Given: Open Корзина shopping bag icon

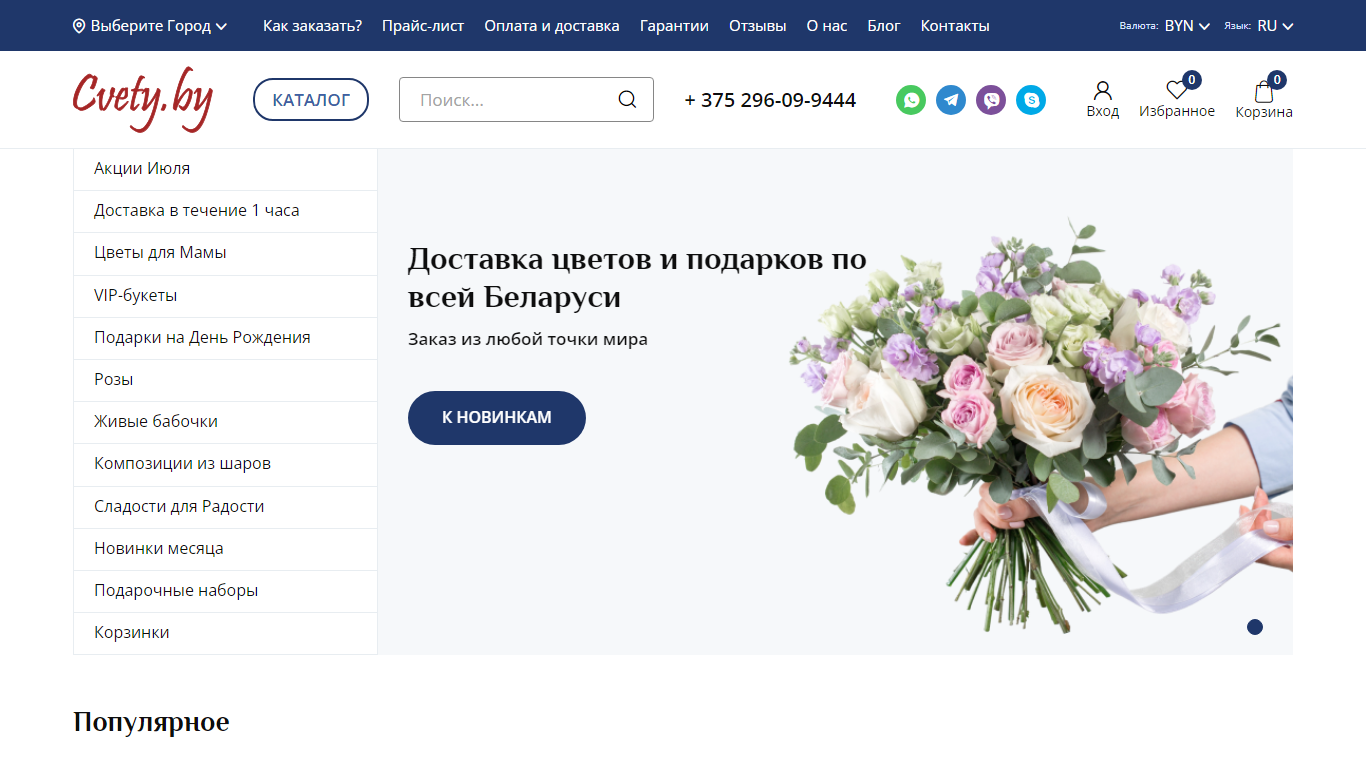Looking at the screenshot, I should point(1264,91).
